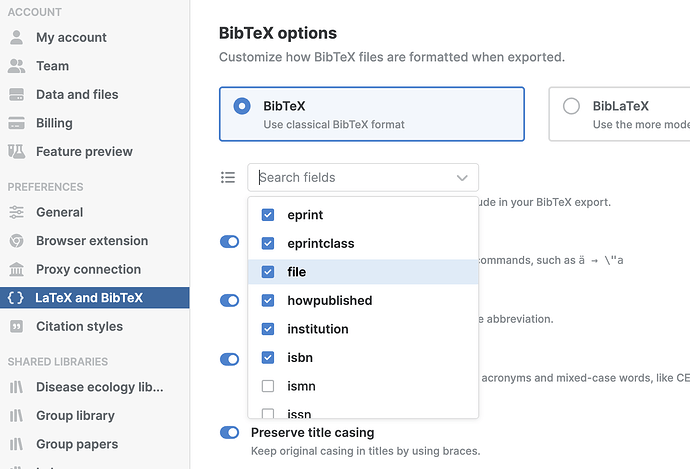Screen dimensions: 690x469
Task: Toggle the journal abbreviation switch
Action: tap(229, 300)
